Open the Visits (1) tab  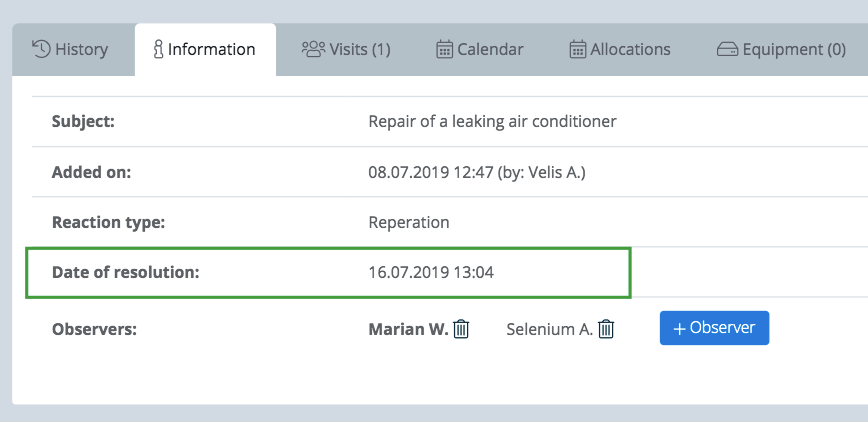[346, 49]
